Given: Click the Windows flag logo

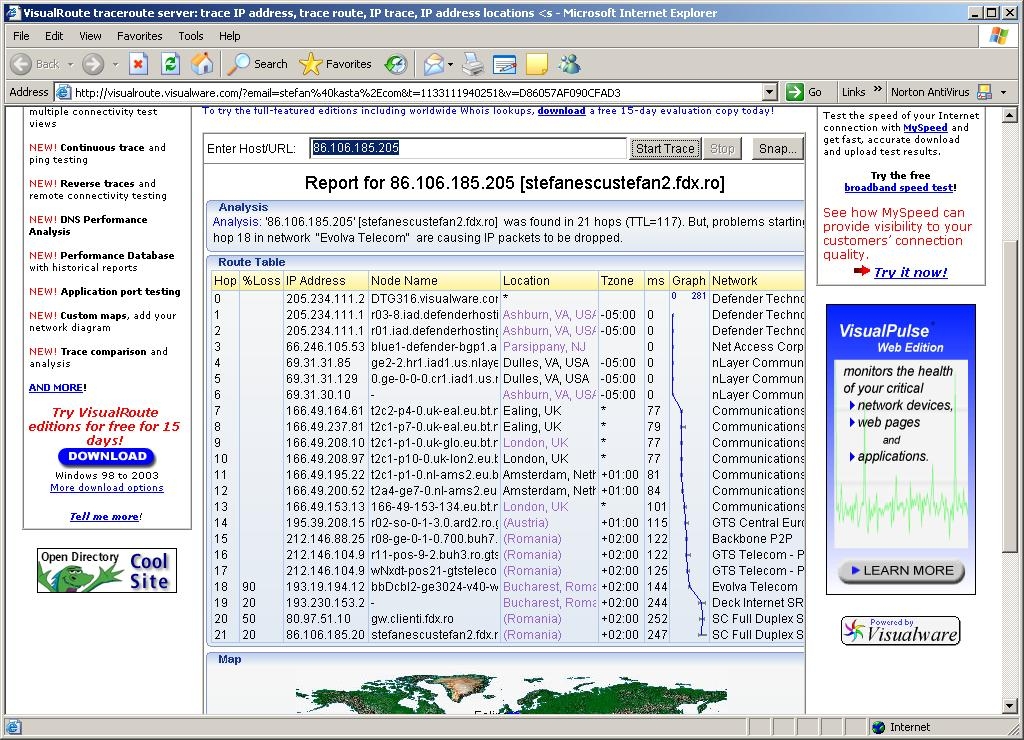Looking at the screenshot, I should [x=999, y=36].
